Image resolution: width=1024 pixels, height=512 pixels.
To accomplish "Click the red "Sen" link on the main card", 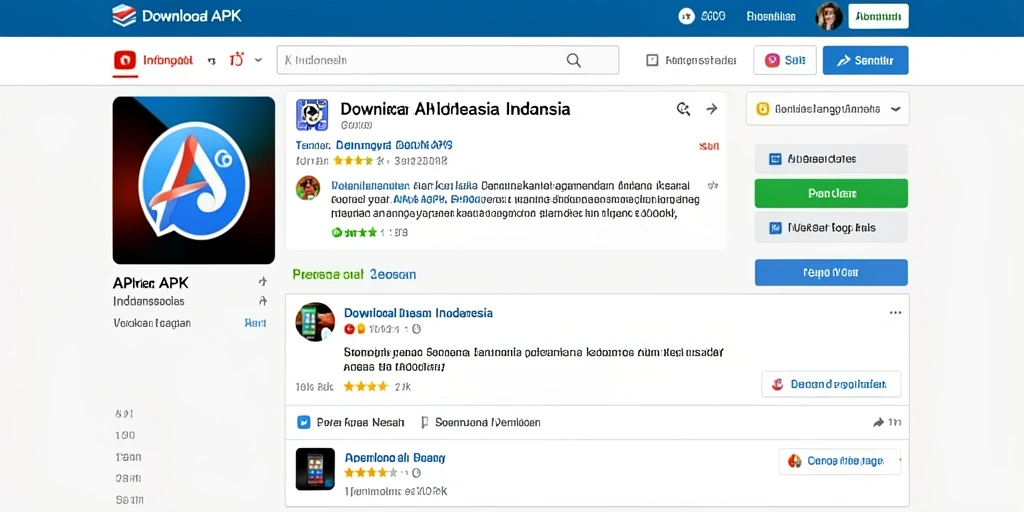I will click(709, 146).
